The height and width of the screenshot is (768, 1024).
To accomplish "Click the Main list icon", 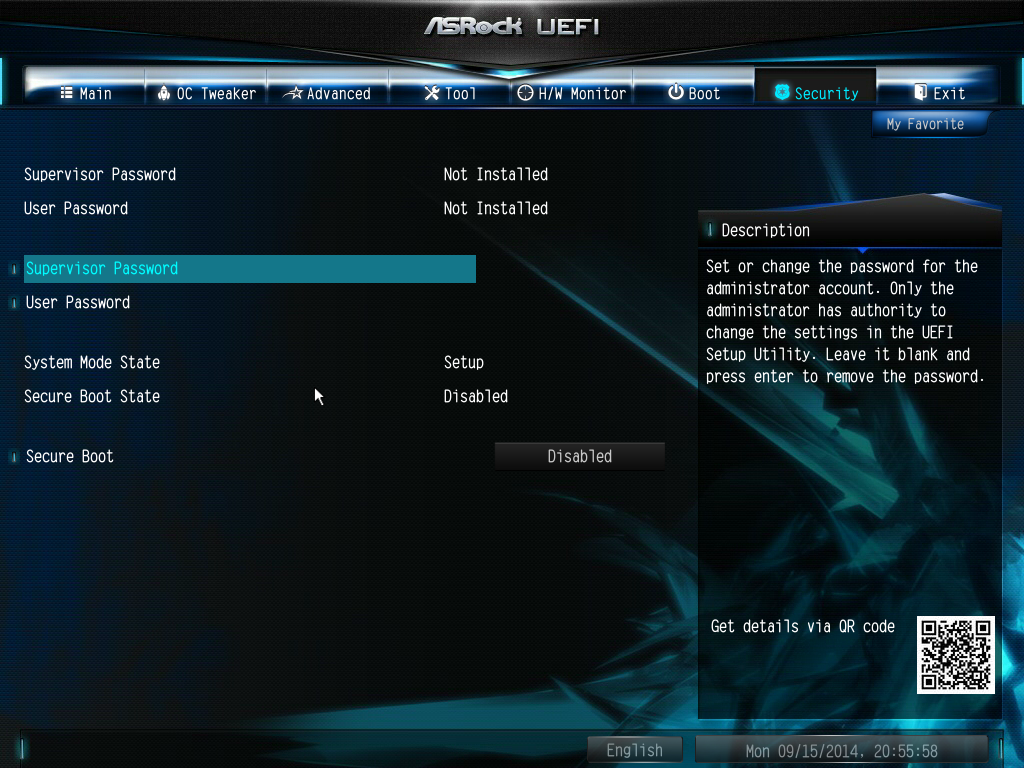I will tap(66, 93).
